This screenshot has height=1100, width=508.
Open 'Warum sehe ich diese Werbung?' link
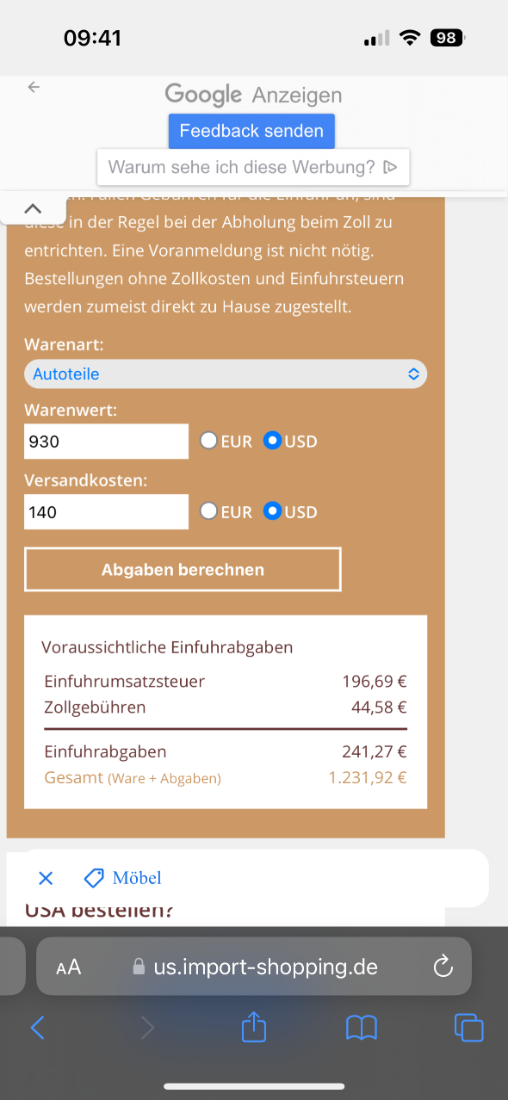click(x=241, y=167)
